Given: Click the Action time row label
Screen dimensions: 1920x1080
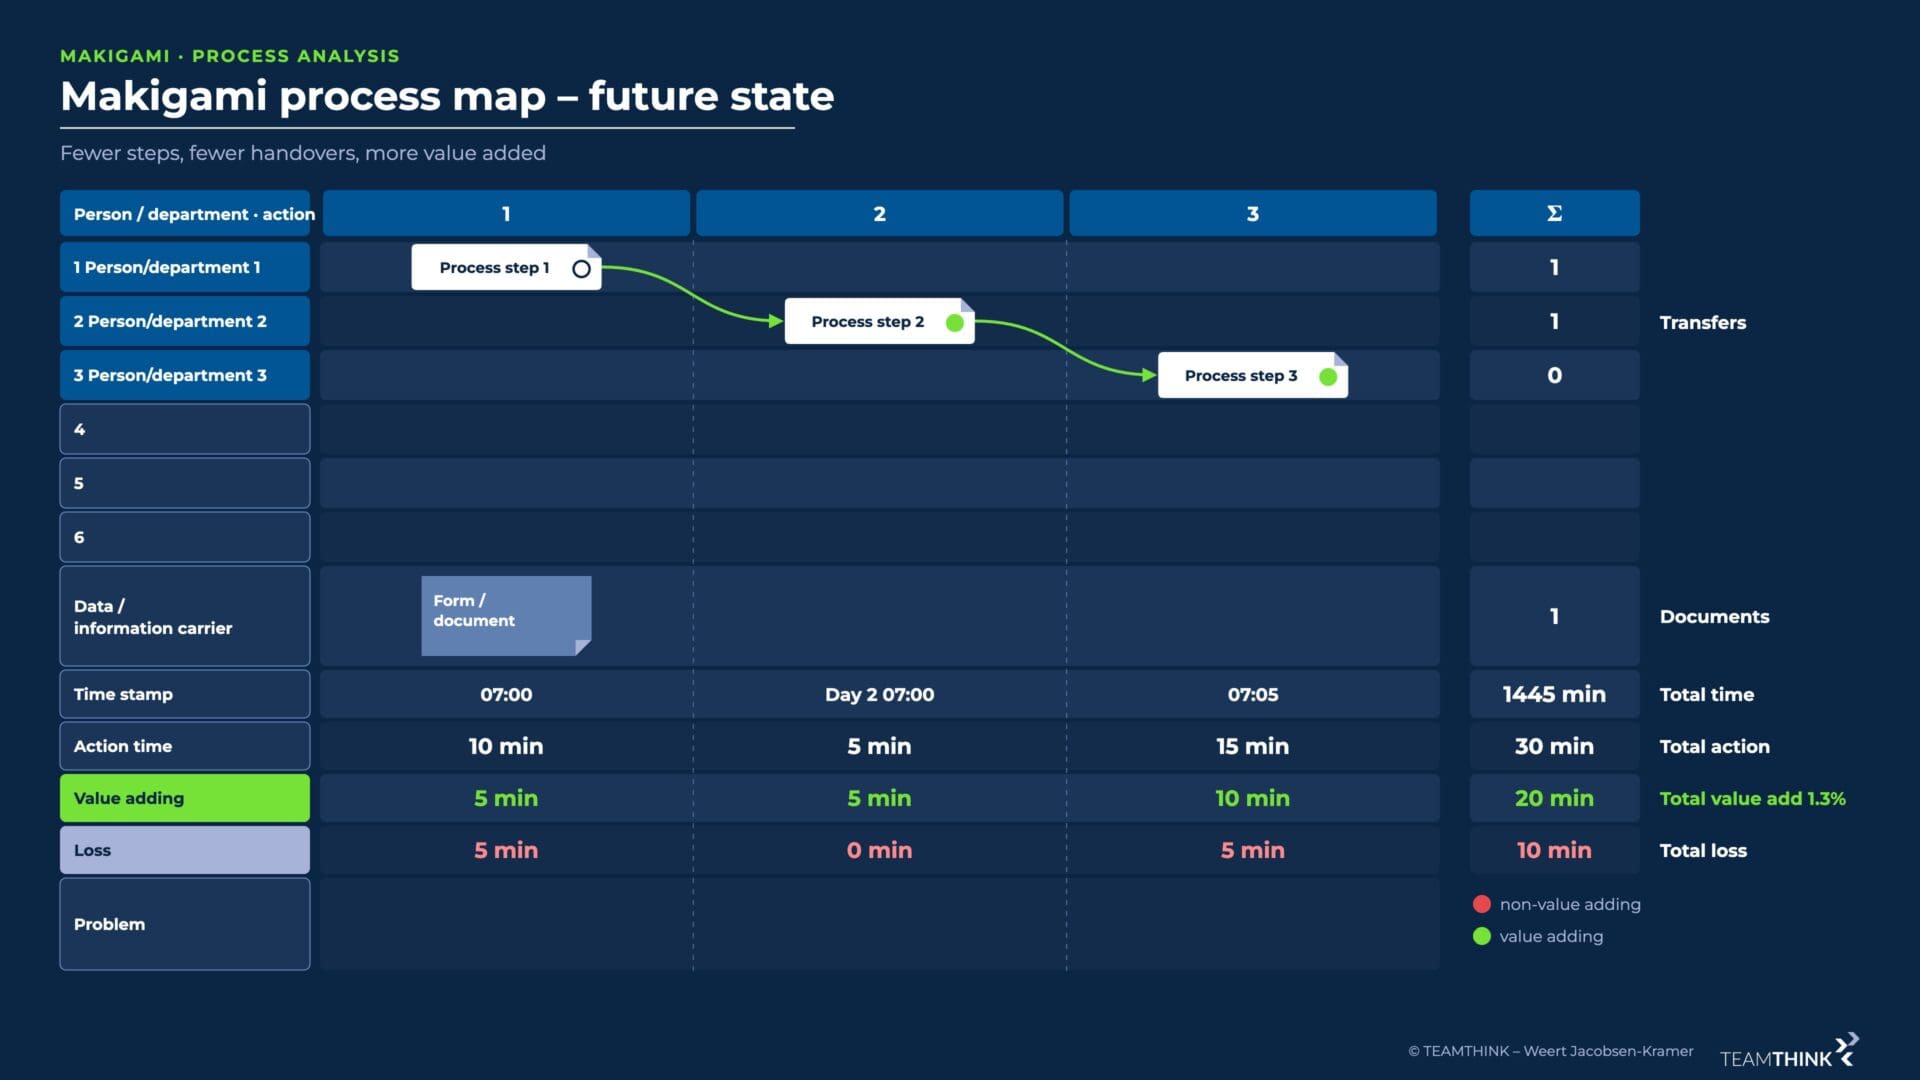Looking at the screenshot, I should pos(185,746).
